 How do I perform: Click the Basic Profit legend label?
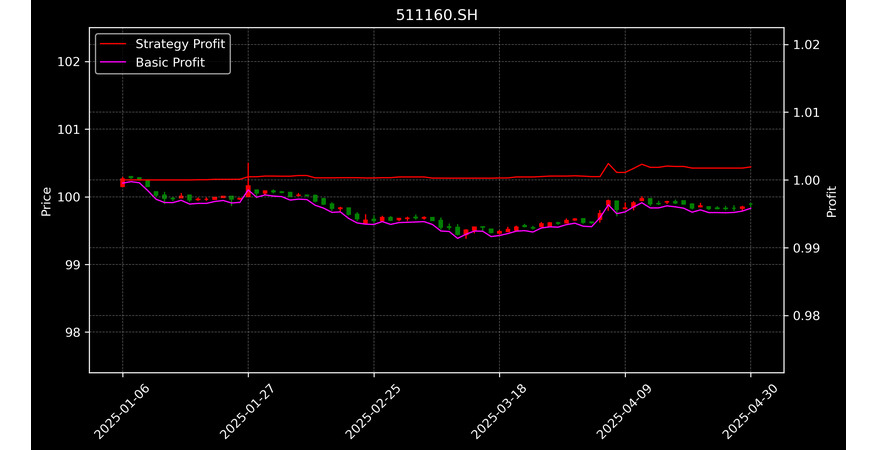coord(170,63)
